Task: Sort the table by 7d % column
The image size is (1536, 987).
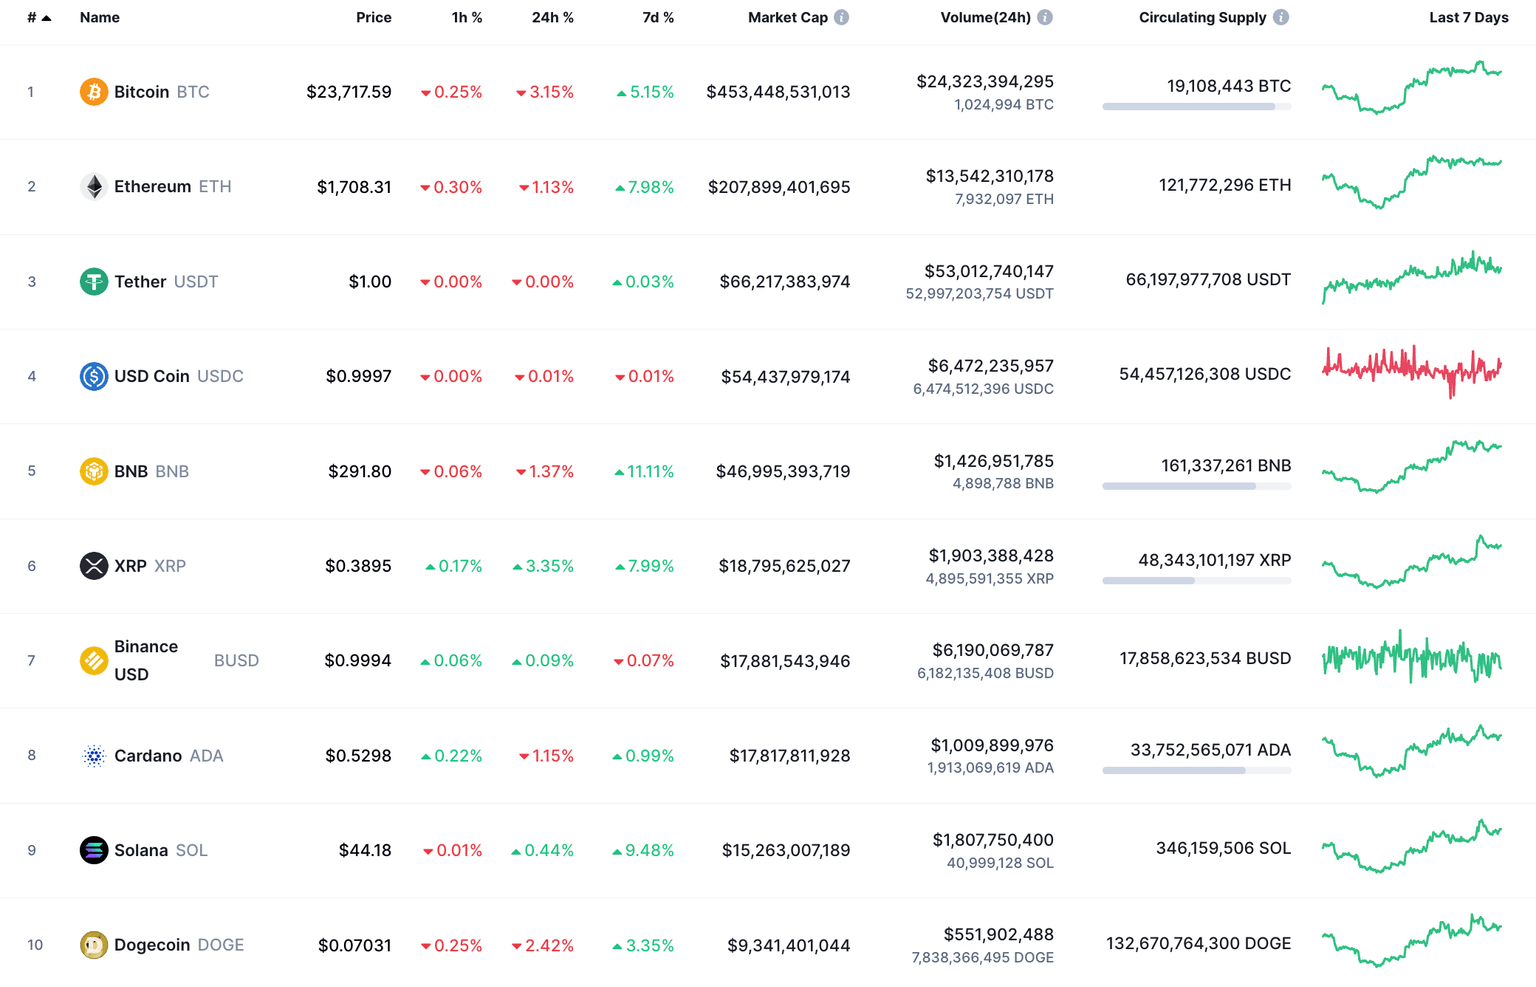Action: pos(657,18)
